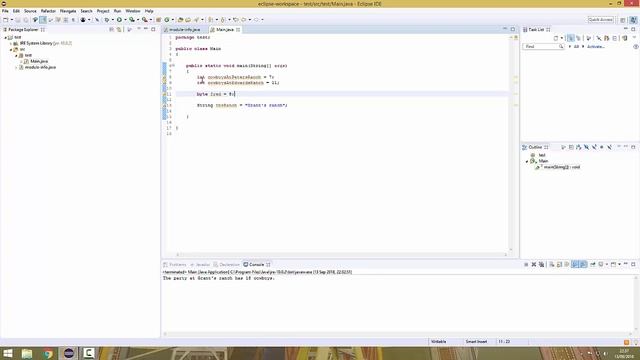This screenshot has width=640, height=360.
Task: Toggle show console on standard output change
Action: click(575, 264)
